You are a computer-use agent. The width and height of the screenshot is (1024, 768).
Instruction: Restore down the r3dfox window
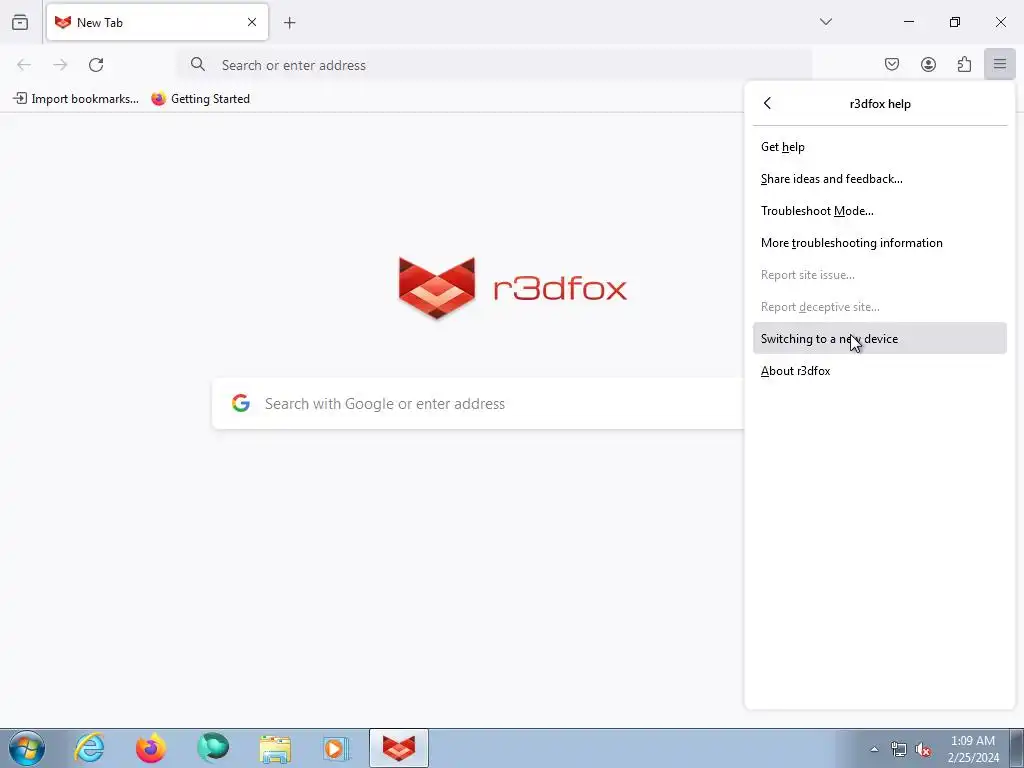pyautogui.click(x=955, y=22)
